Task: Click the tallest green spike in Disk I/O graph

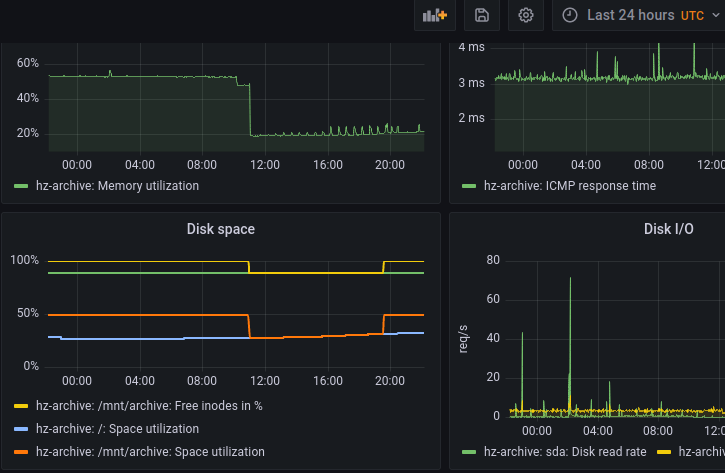Action: point(570,279)
